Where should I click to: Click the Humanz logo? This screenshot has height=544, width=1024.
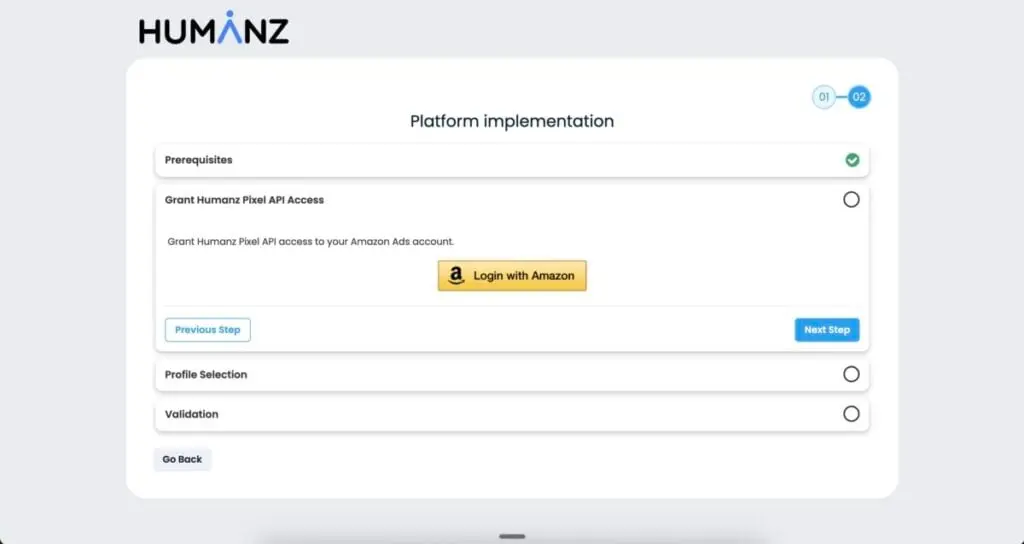(214, 28)
